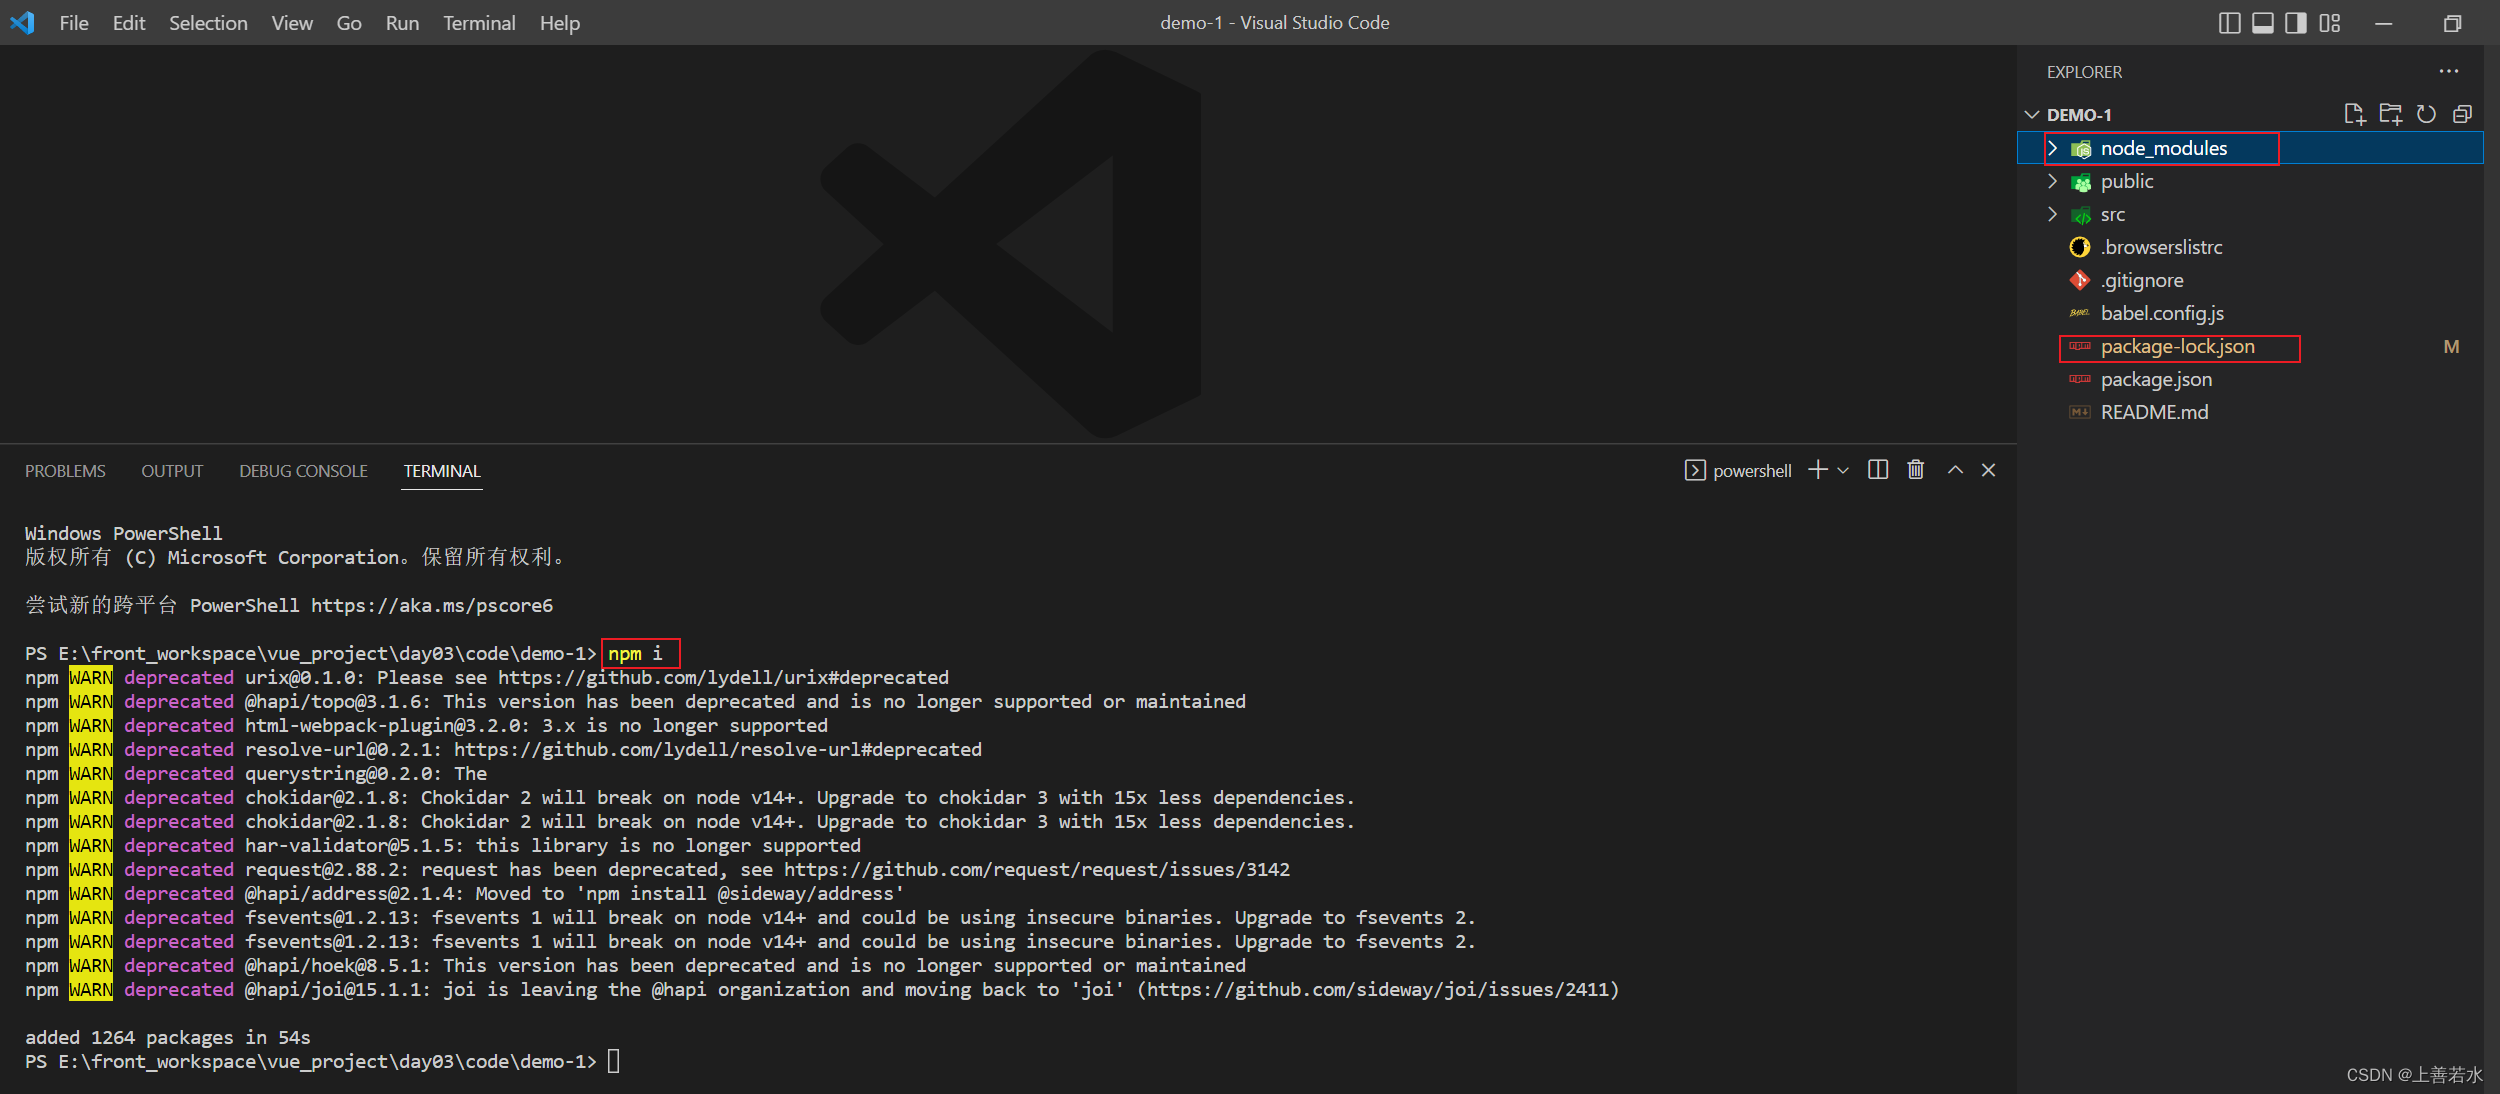Image resolution: width=2500 pixels, height=1094 pixels.
Task: Click the src folder icon
Action: 2081,215
